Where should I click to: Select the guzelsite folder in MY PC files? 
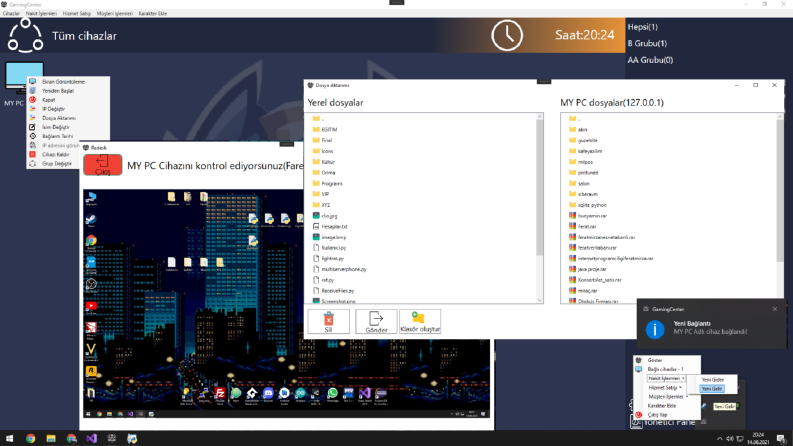click(587, 140)
